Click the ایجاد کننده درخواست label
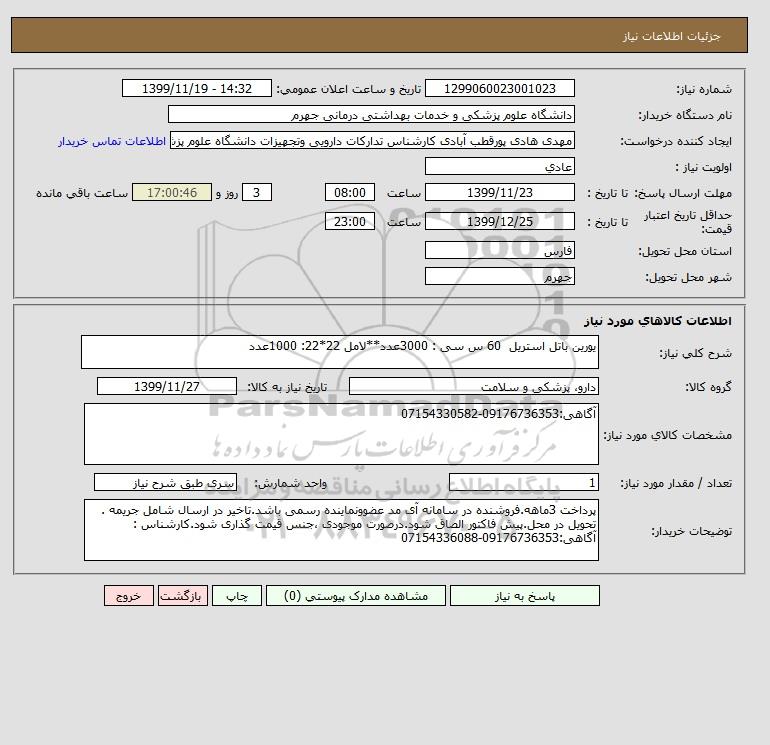The image size is (770, 745). coord(676,141)
